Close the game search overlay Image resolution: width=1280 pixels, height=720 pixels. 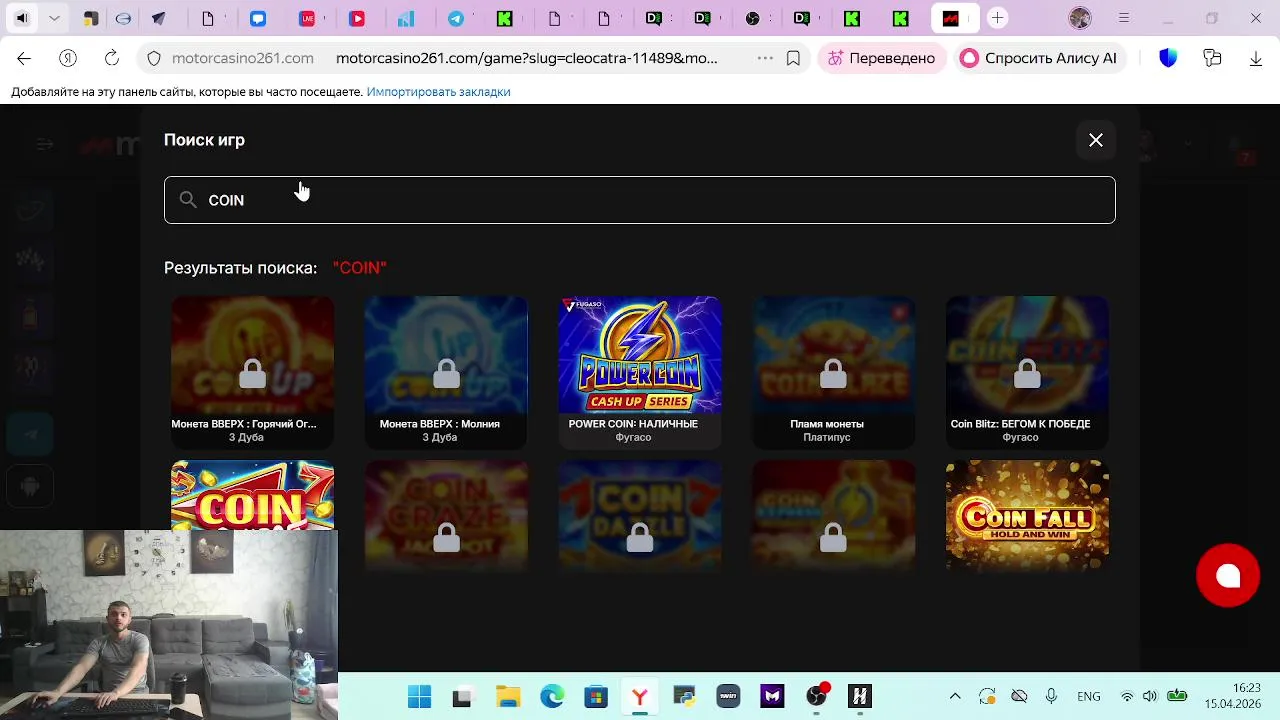(x=1096, y=140)
